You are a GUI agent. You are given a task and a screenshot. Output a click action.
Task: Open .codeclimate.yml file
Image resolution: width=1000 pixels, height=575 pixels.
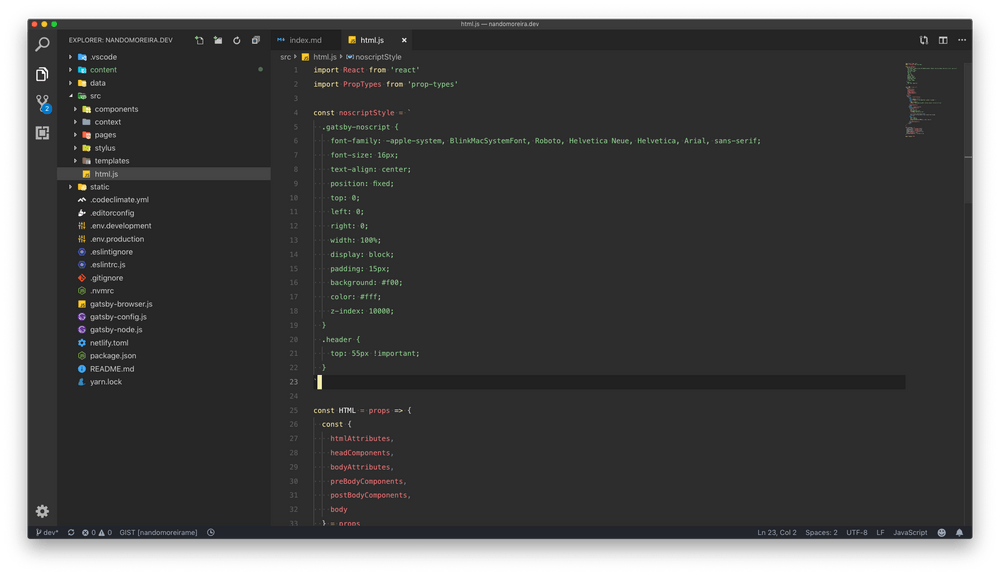point(119,200)
